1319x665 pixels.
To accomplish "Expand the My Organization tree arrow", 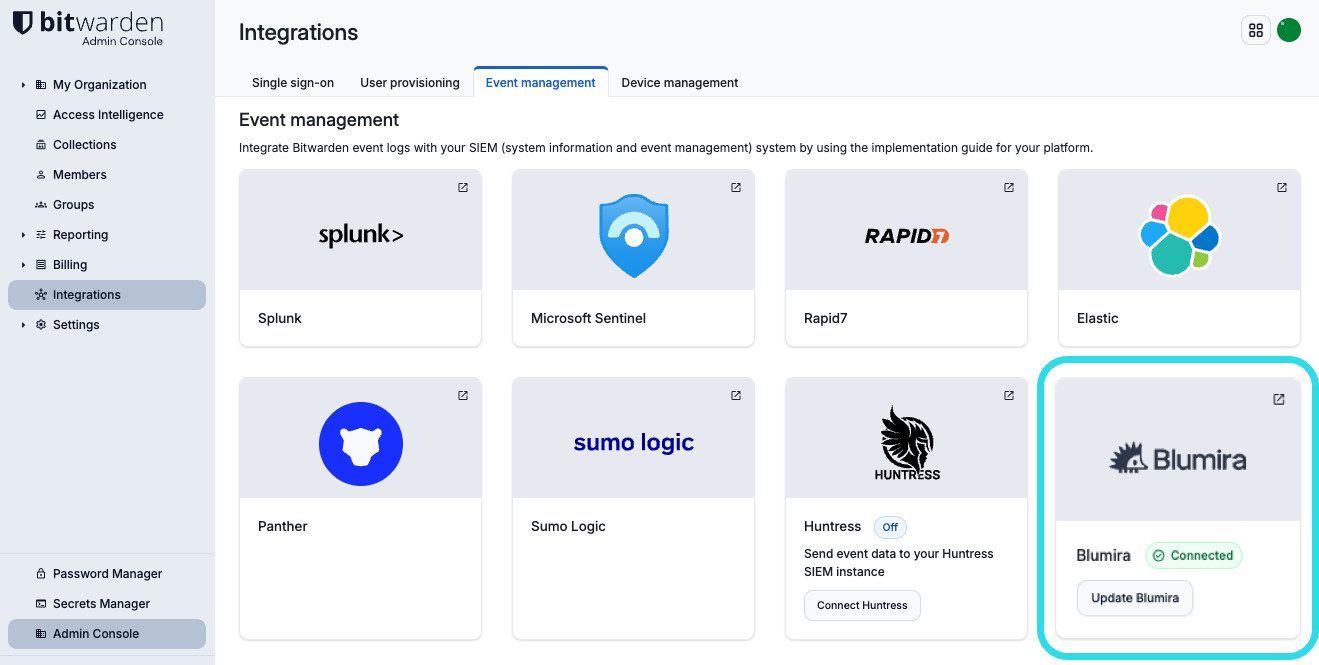I will 23,85.
